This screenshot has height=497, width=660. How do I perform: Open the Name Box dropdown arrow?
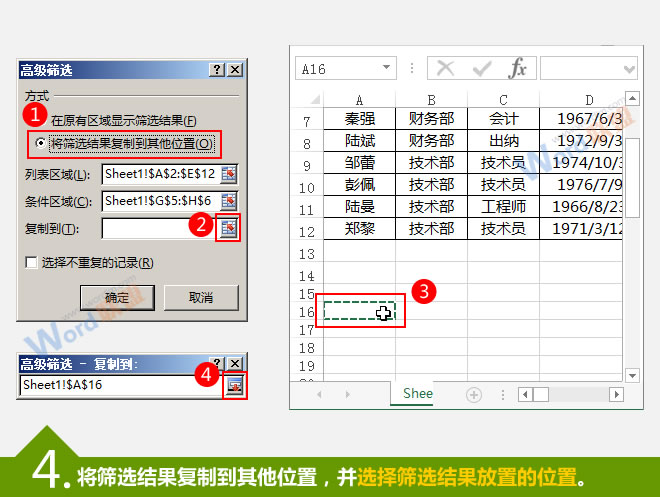(x=386, y=67)
